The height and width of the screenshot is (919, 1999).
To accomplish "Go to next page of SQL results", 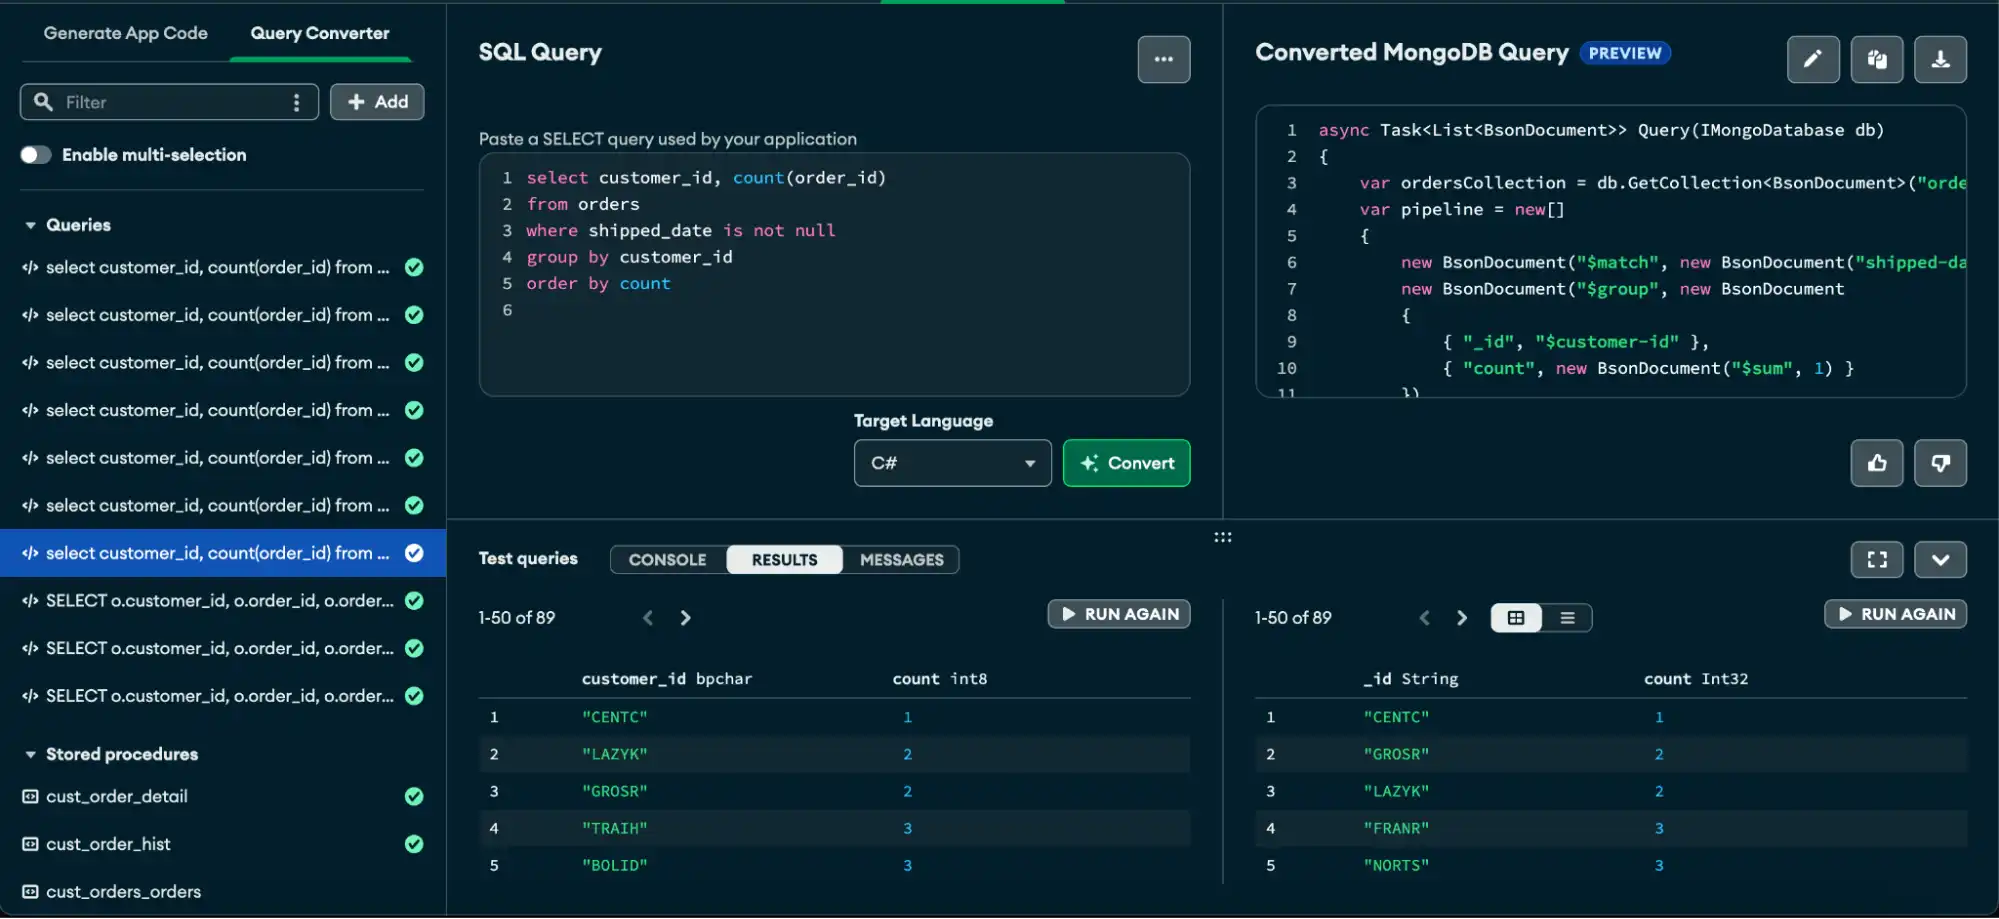I will (x=685, y=618).
